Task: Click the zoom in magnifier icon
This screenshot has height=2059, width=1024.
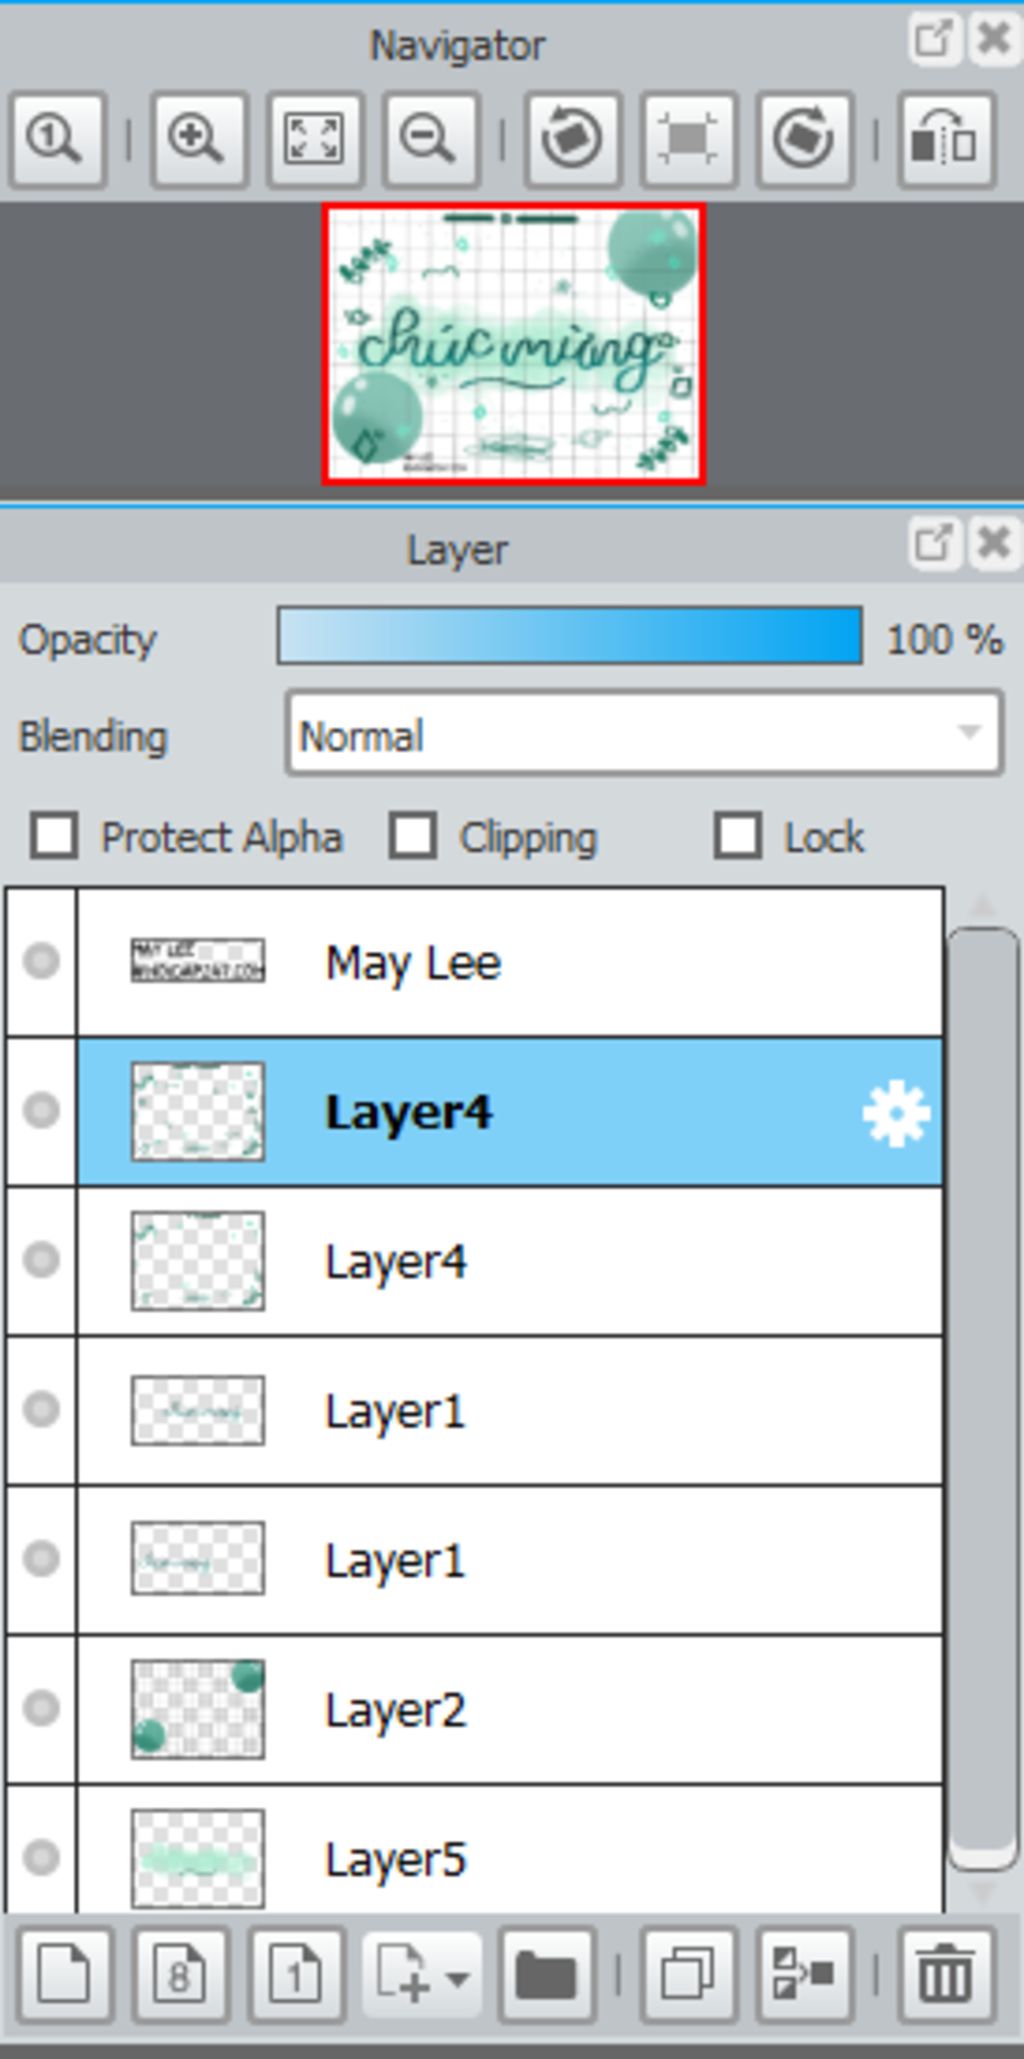Action: point(198,139)
